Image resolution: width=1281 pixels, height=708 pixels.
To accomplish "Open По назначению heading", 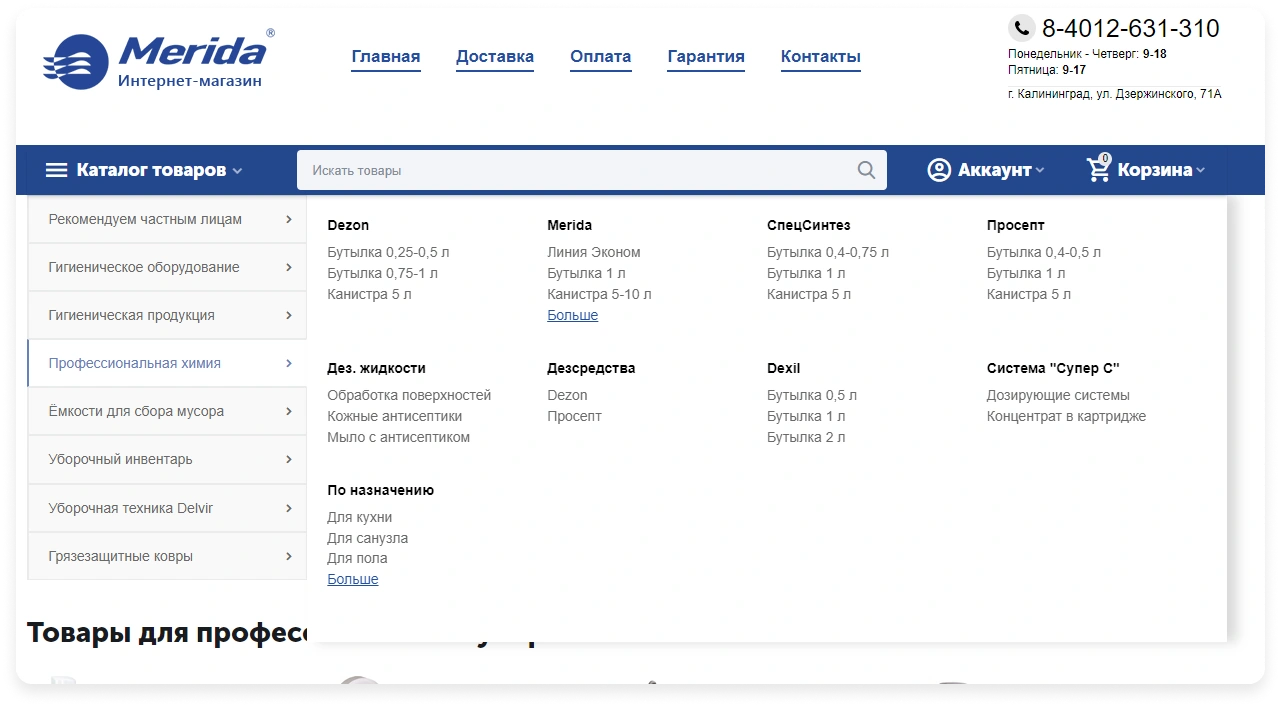I will (381, 490).
